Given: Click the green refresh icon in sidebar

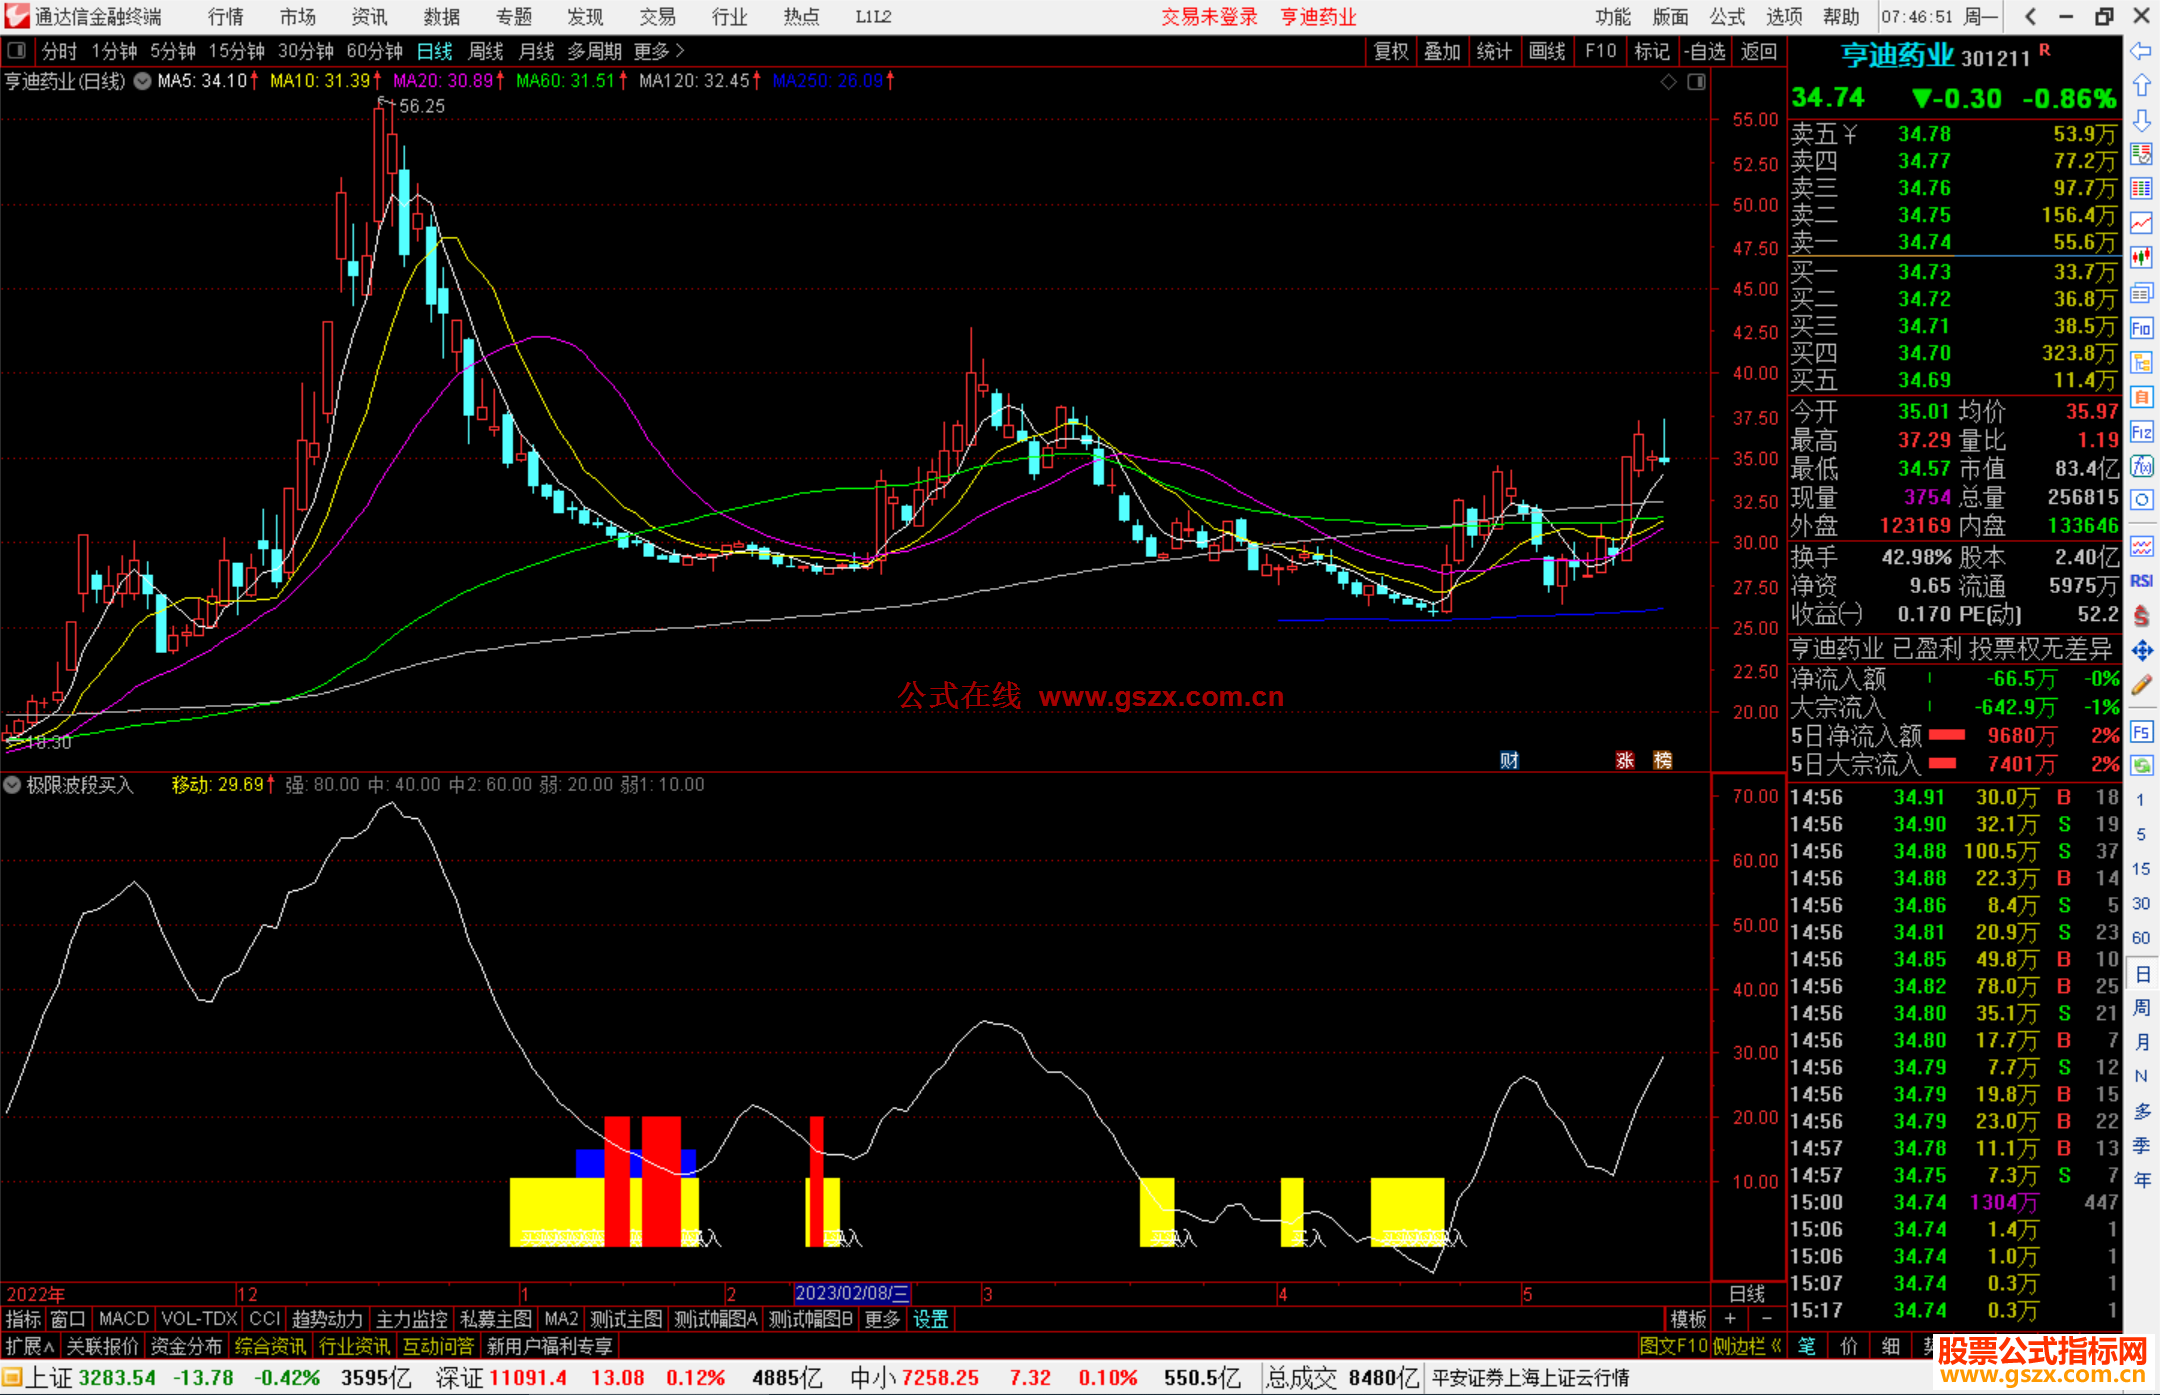Looking at the screenshot, I should pos(2141,766).
